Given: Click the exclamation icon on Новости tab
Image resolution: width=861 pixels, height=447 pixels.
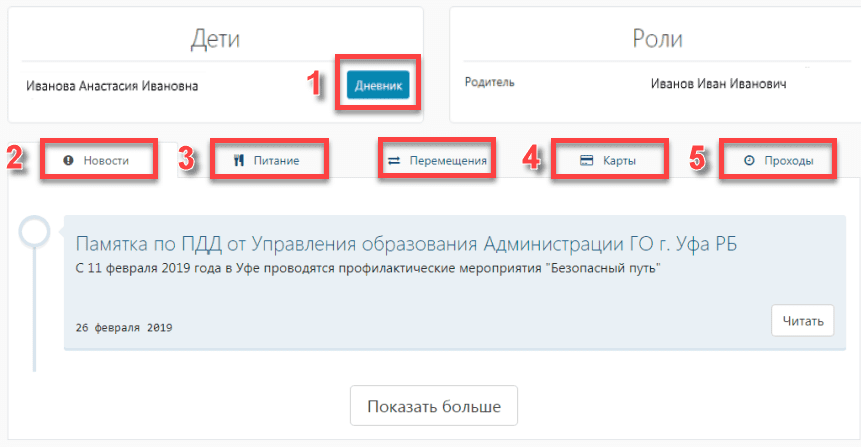Looking at the screenshot, I should click(69, 160).
